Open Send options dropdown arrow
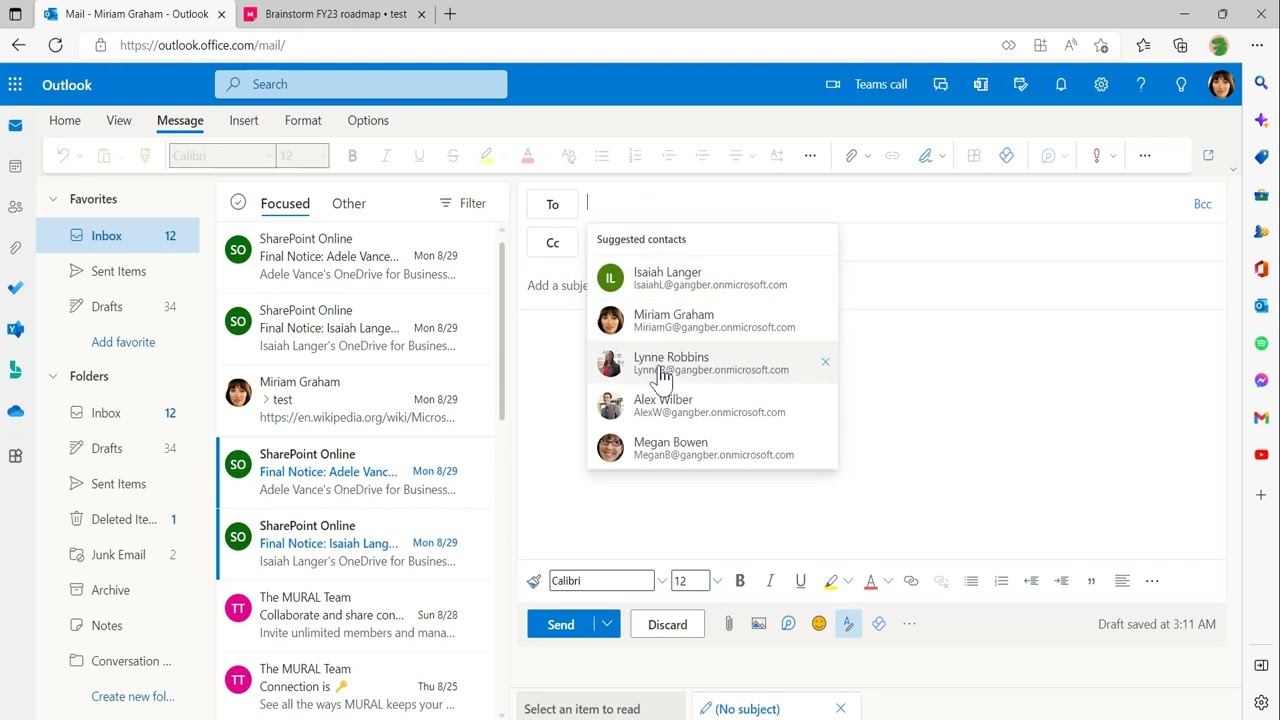 point(607,624)
